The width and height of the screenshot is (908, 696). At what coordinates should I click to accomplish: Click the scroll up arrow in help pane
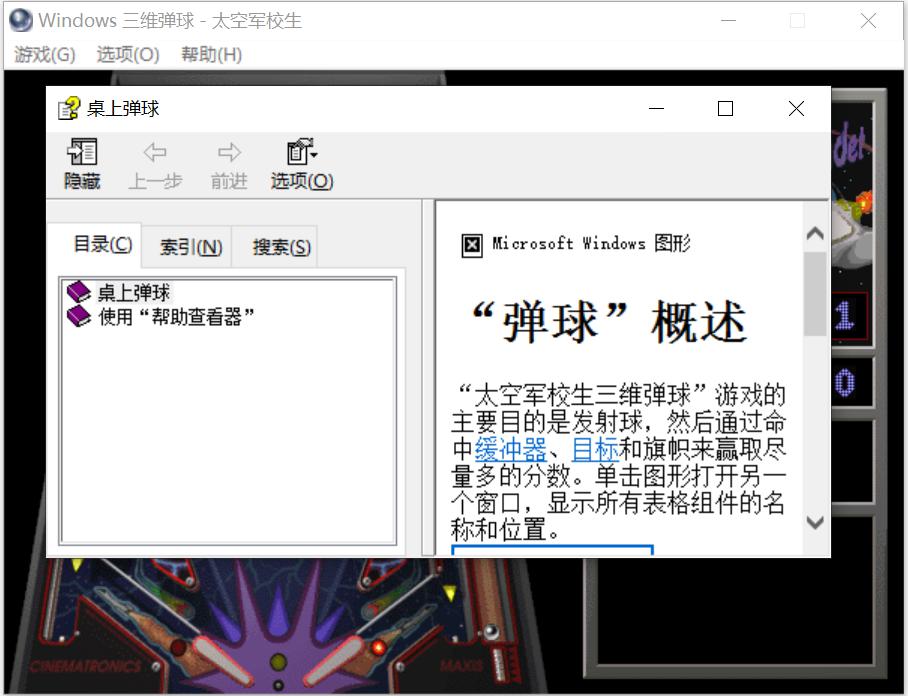coord(815,233)
